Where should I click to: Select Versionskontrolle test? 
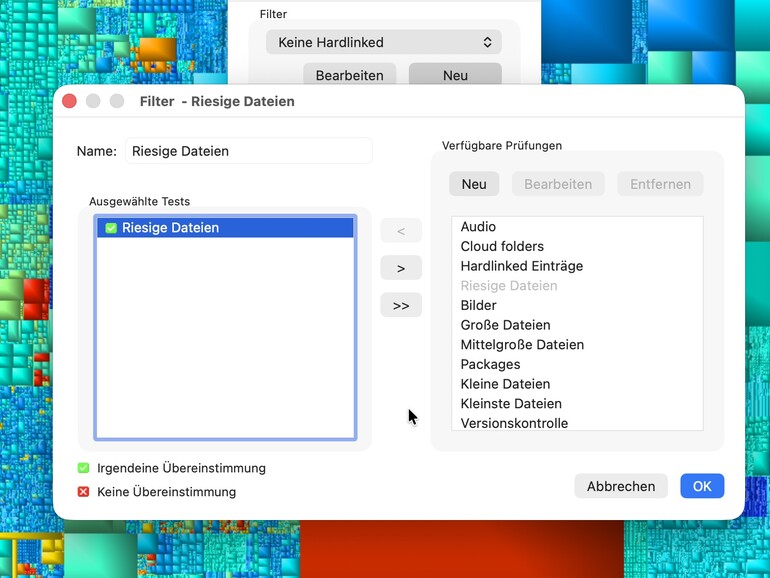(x=577, y=422)
